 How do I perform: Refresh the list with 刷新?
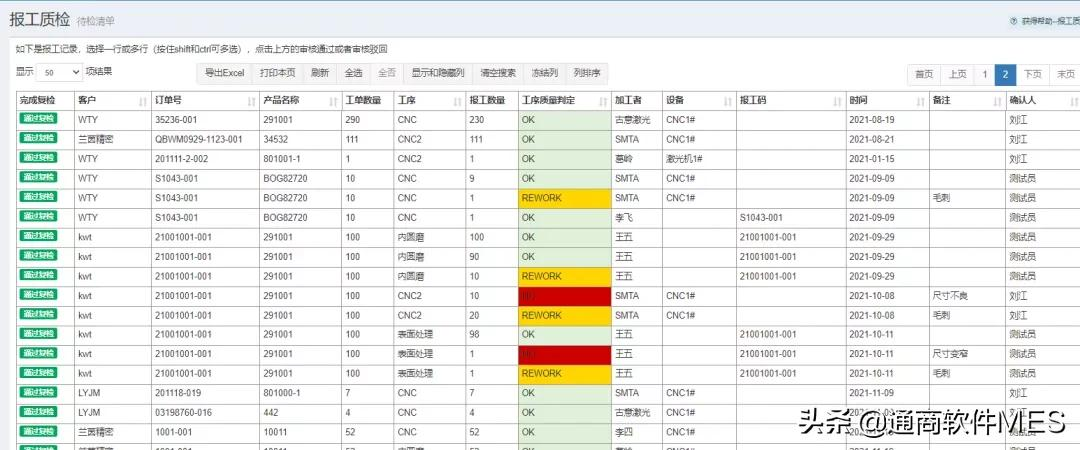pyautogui.click(x=320, y=73)
